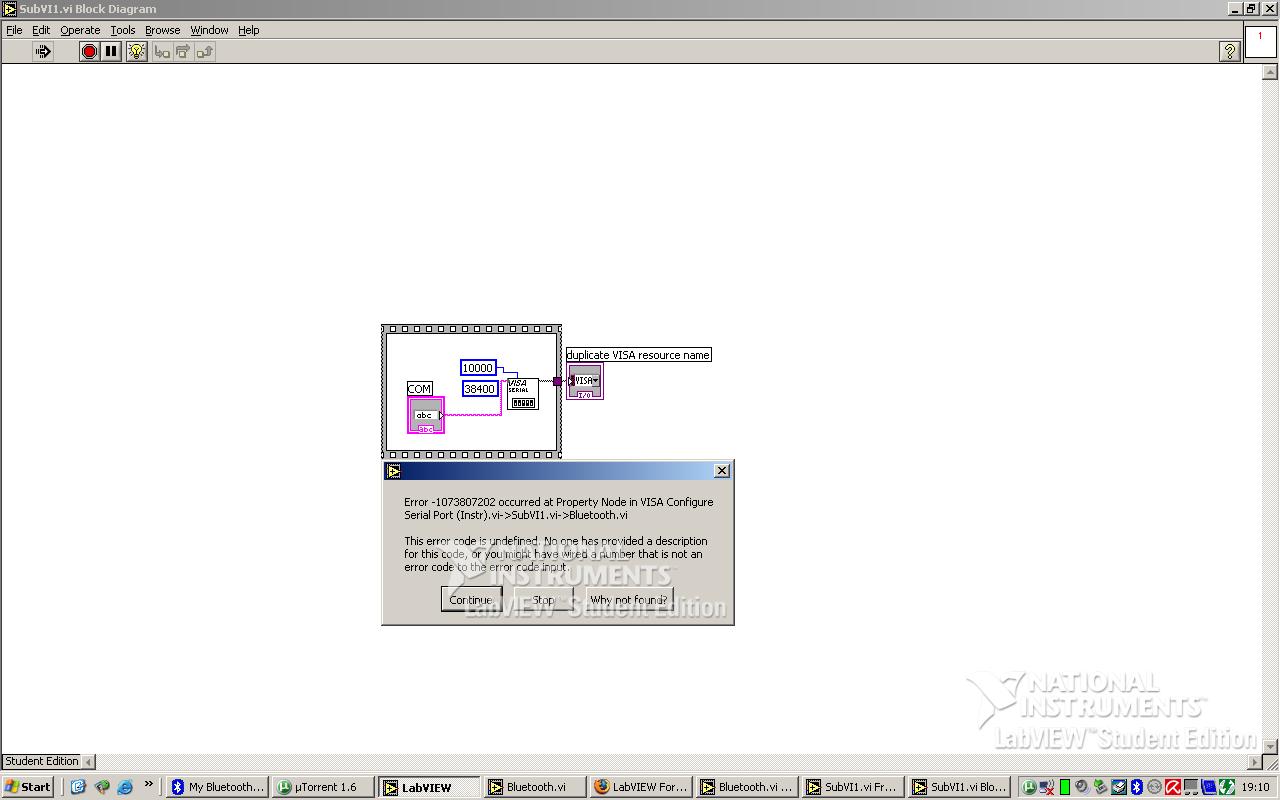Open the Window menu
This screenshot has width=1280, height=800.
(x=210, y=30)
